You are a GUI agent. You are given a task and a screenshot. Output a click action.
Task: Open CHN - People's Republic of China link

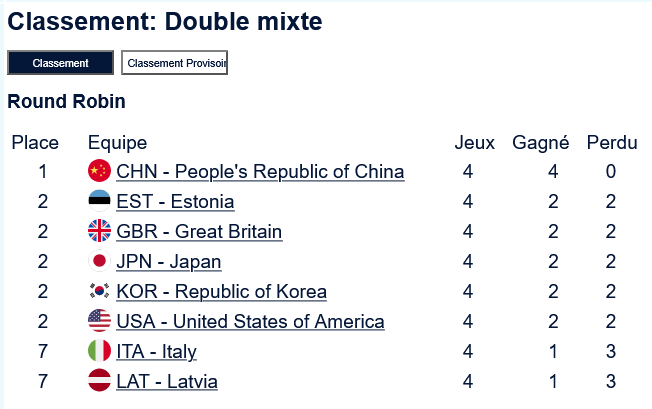(260, 171)
